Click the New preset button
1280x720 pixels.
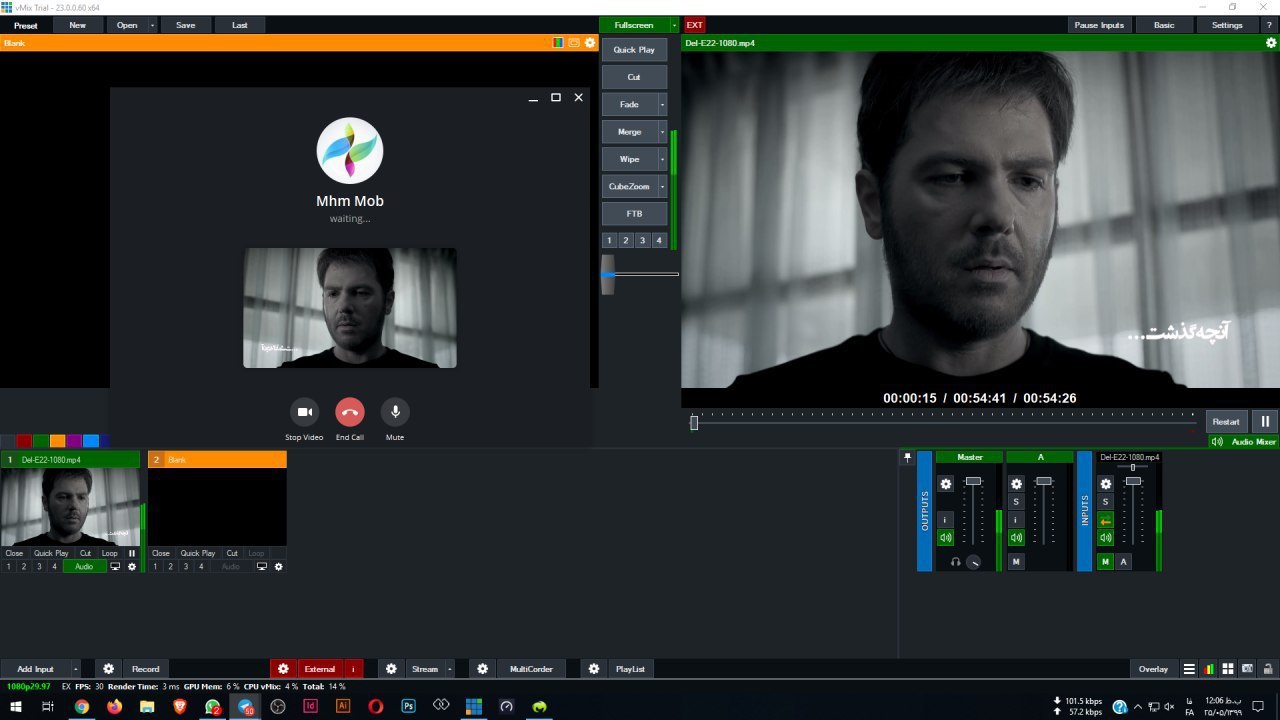pos(77,25)
